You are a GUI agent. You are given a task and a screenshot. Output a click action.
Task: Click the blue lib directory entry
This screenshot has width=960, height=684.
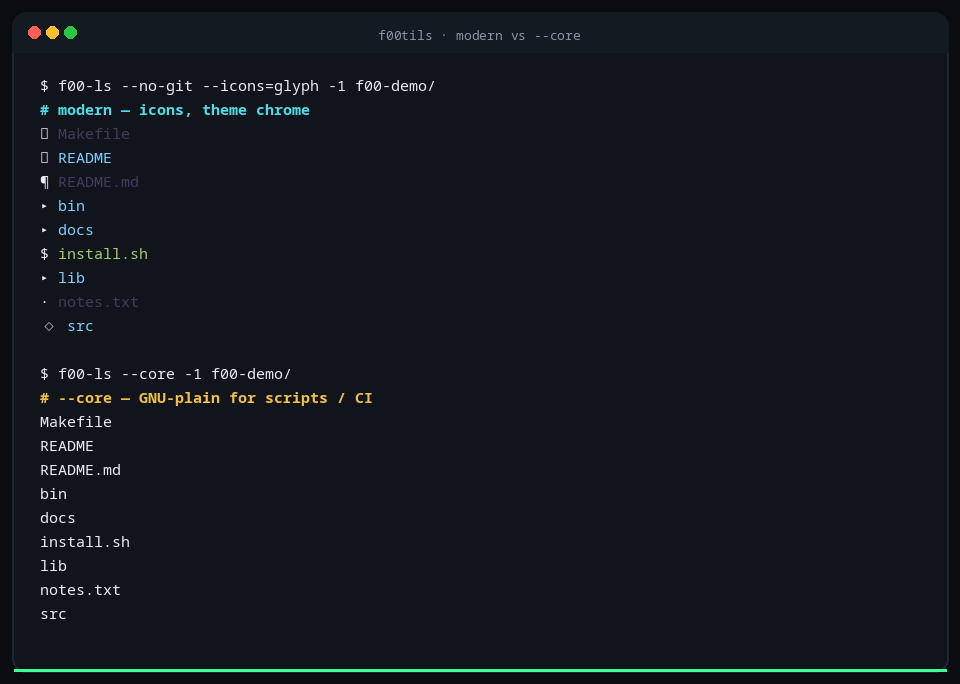(x=71, y=278)
